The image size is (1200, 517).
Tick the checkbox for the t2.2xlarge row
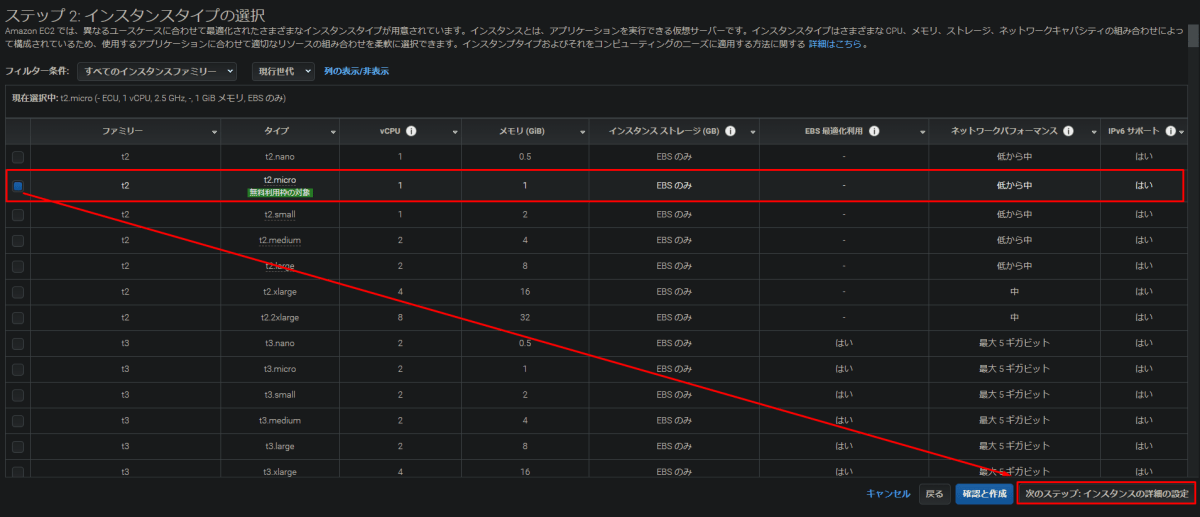(x=18, y=318)
